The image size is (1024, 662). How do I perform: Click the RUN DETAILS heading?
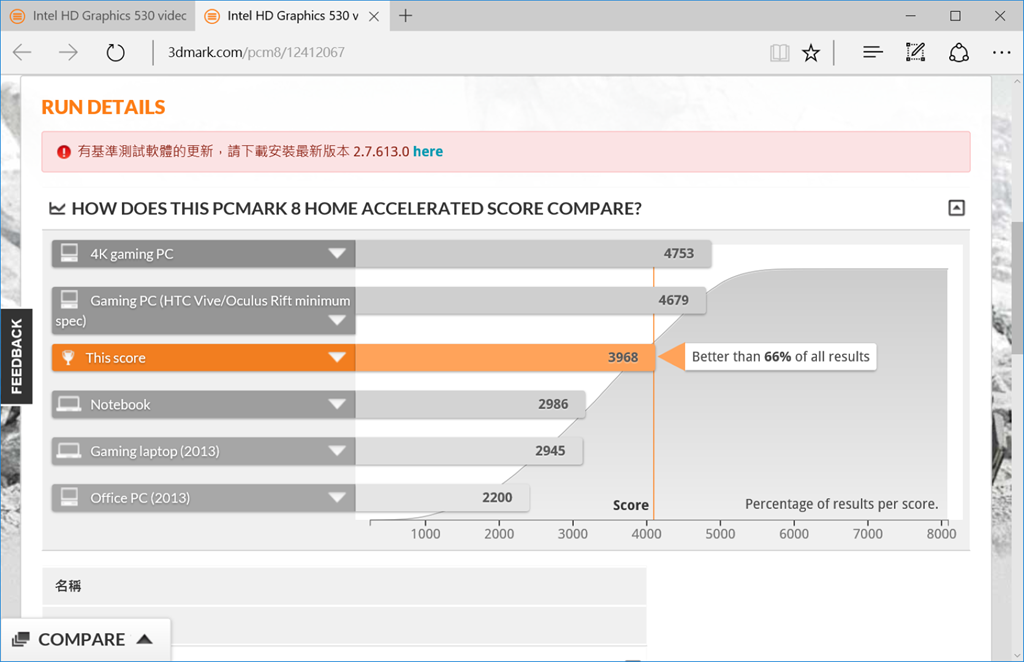[103, 107]
